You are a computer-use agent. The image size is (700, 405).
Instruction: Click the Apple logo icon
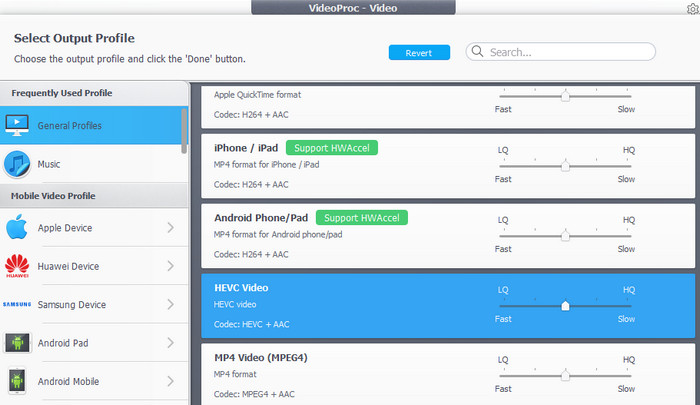pyautogui.click(x=17, y=227)
